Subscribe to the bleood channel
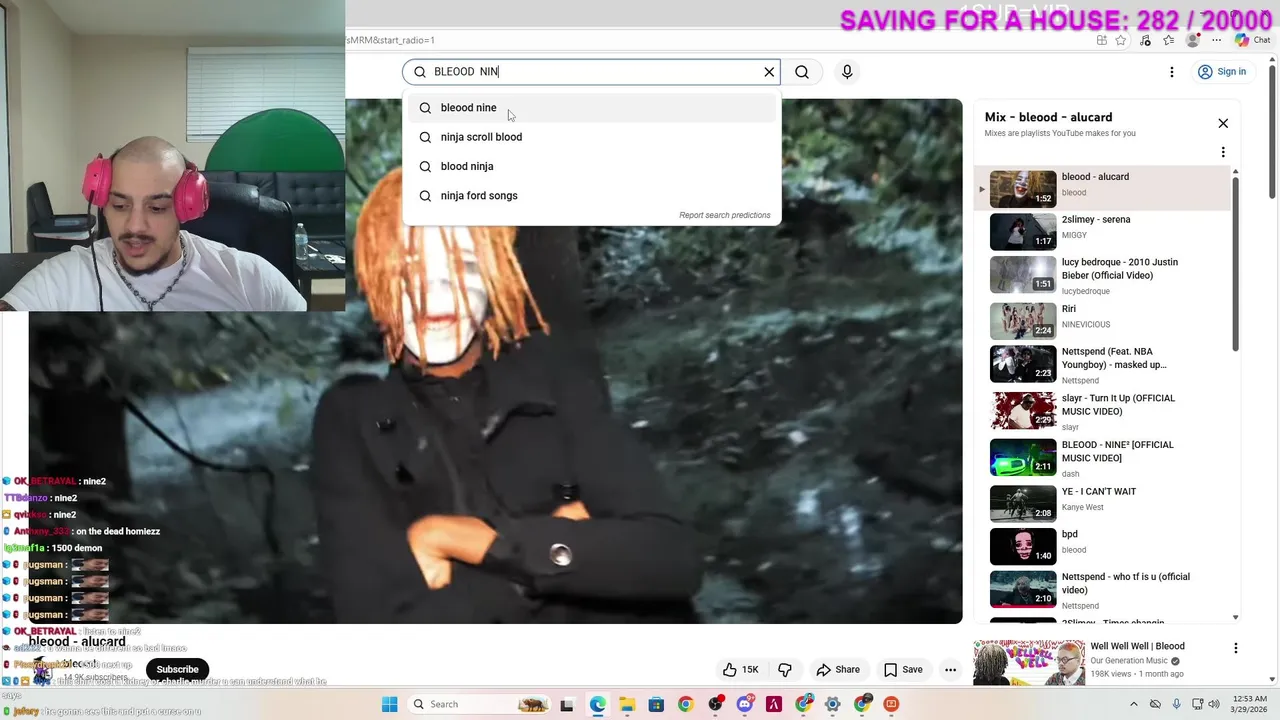Screen dimensions: 1280x720 click(x=177, y=670)
